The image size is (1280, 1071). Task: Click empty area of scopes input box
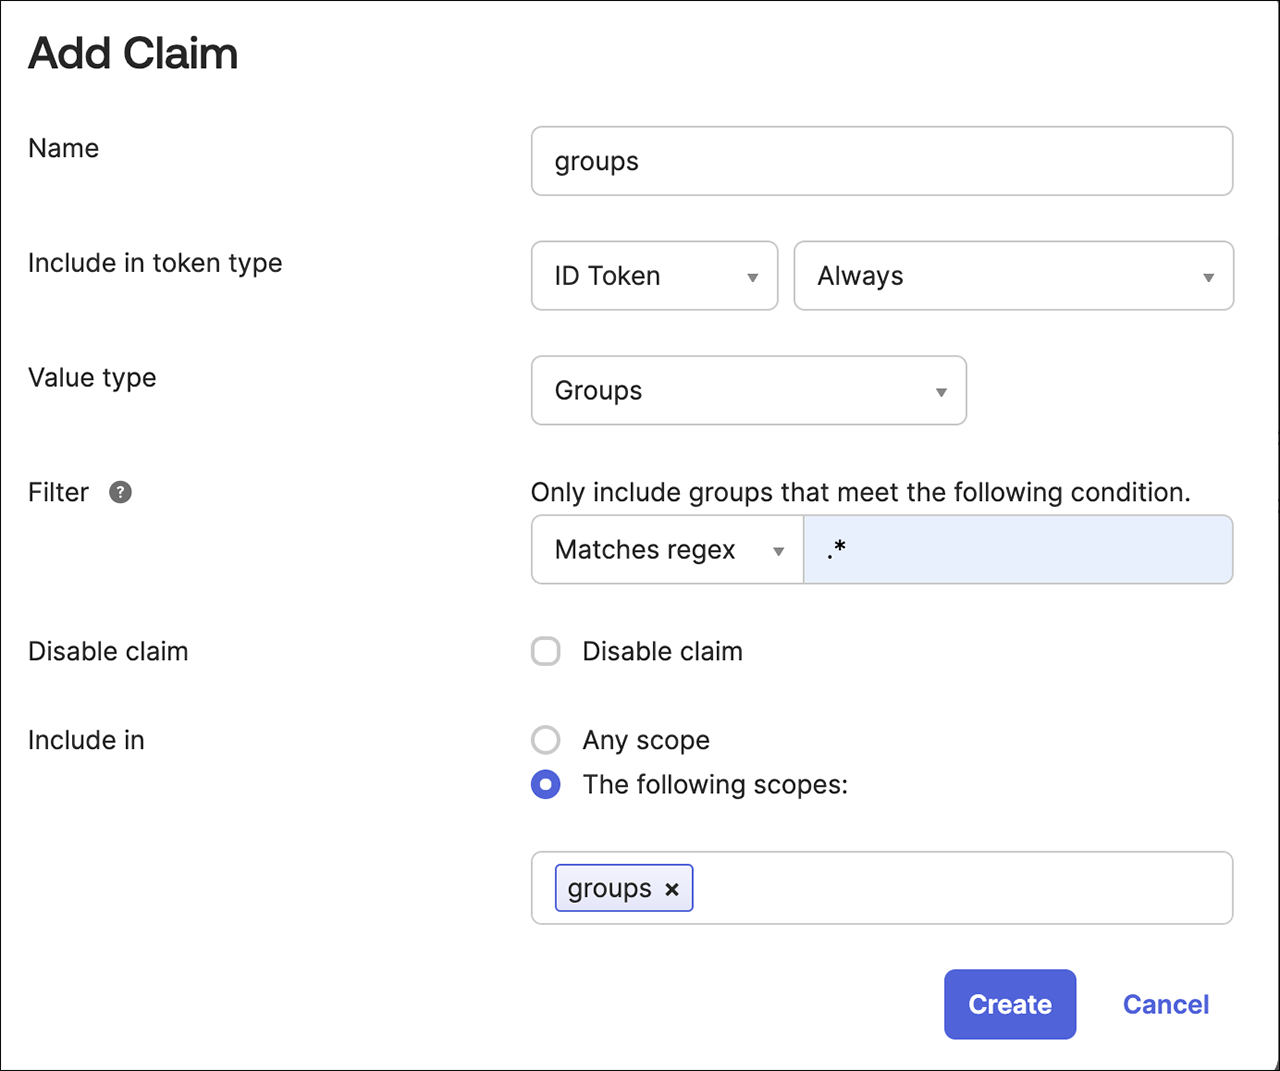(960, 889)
